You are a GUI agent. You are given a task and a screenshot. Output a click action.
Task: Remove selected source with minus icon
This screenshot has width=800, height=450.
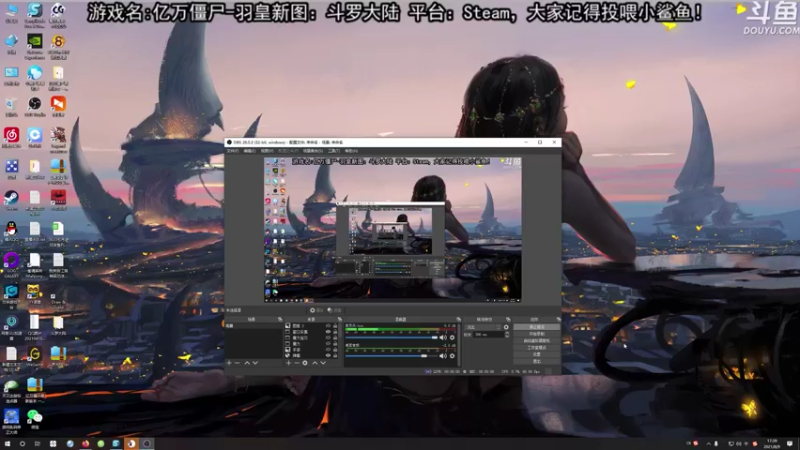coord(297,363)
